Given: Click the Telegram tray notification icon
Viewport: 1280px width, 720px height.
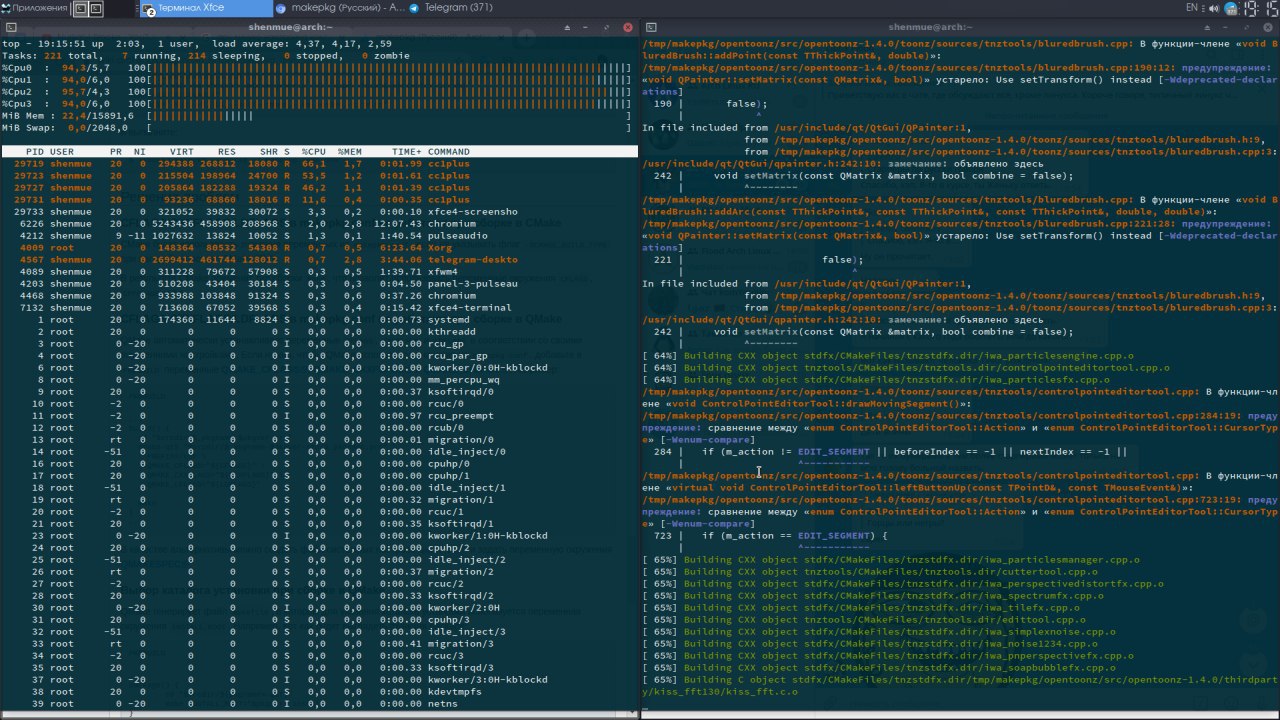Looking at the screenshot, I should (x=1229, y=8).
